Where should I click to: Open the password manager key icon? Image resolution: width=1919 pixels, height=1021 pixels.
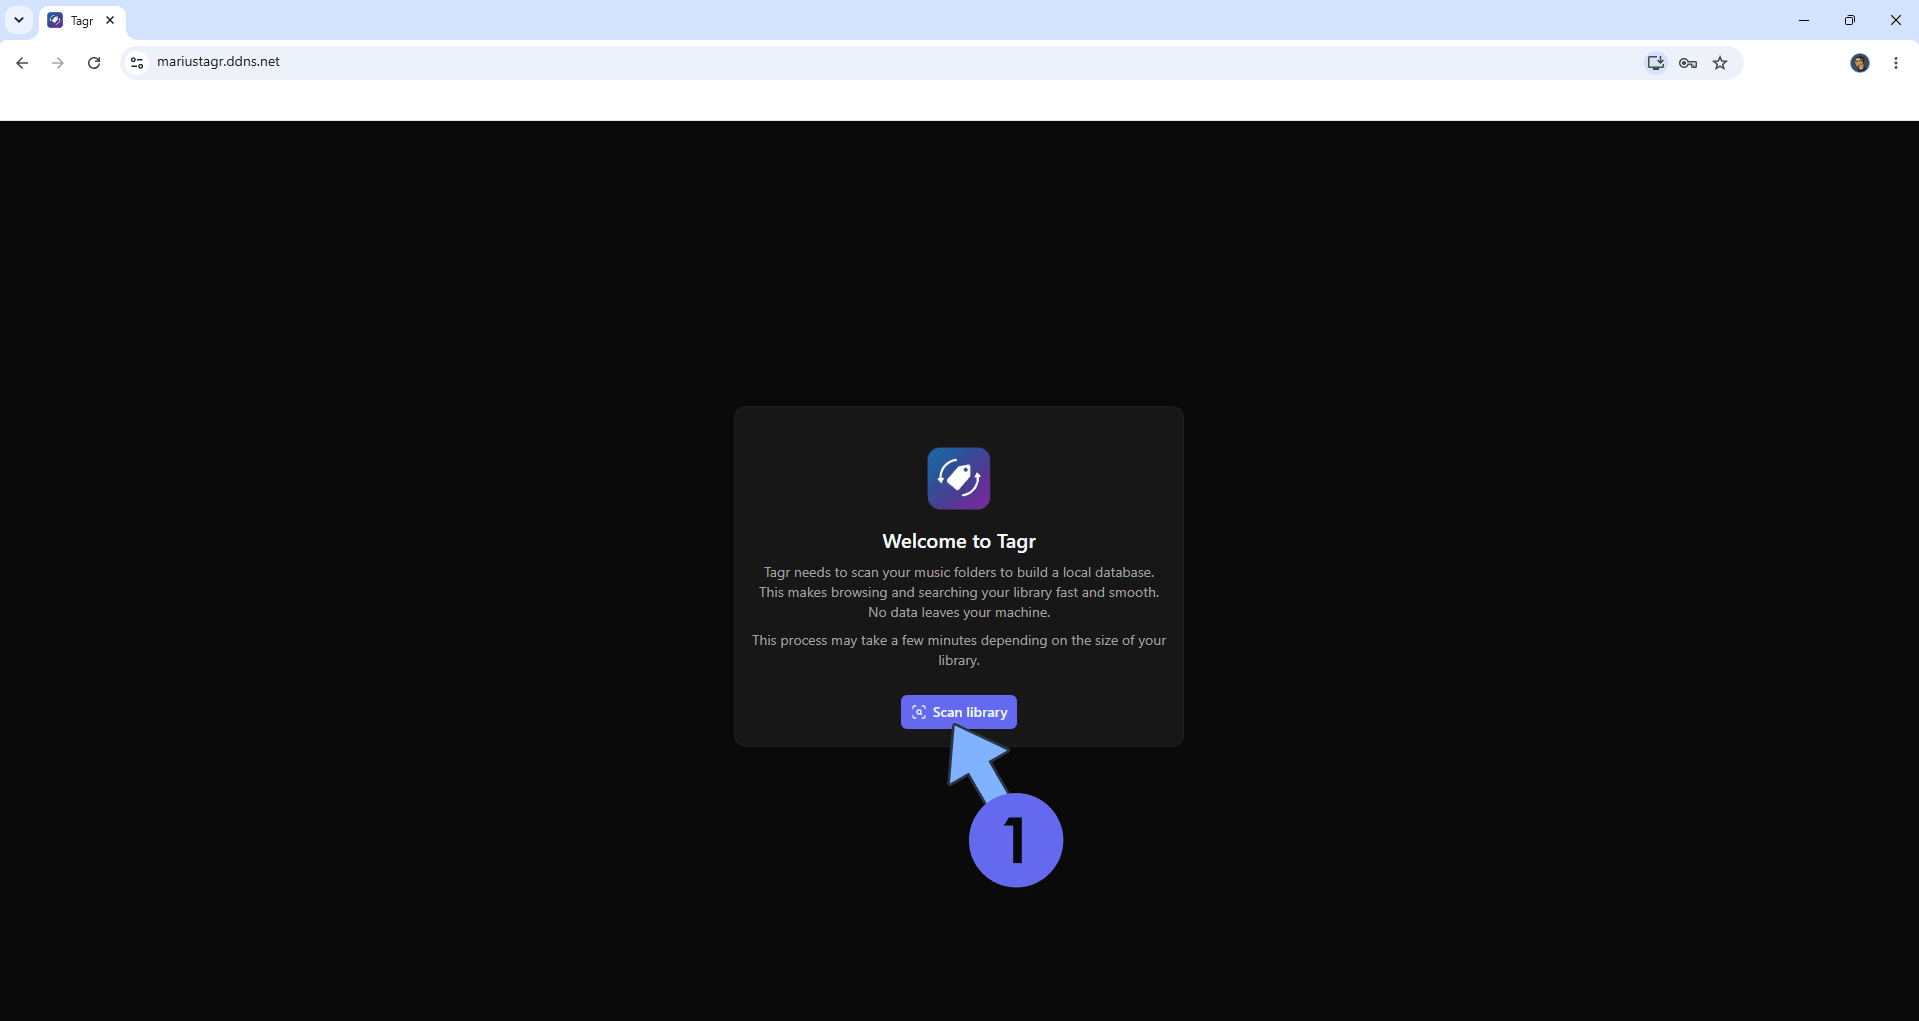pos(1688,63)
